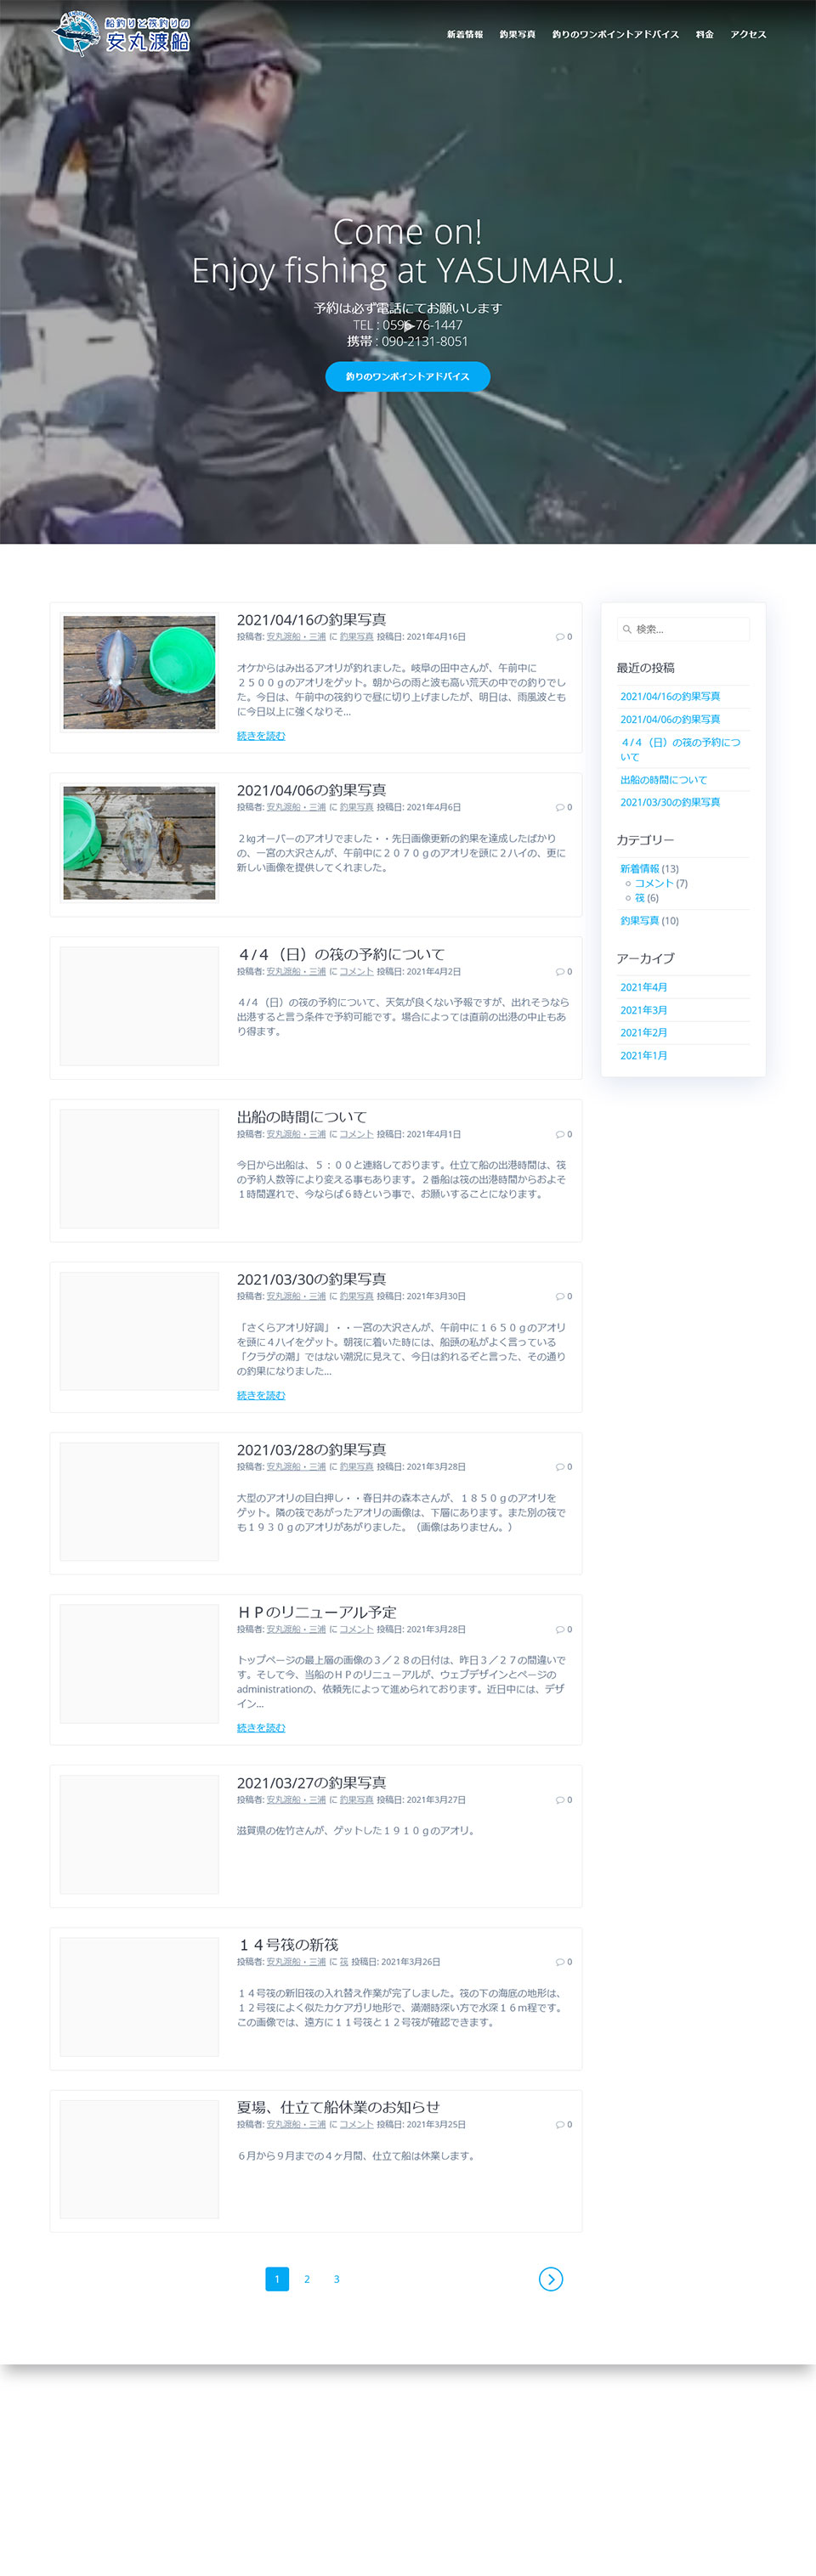The image size is (816, 2576).
Task: Select page 3 in pagination
Action: click(x=336, y=2278)
